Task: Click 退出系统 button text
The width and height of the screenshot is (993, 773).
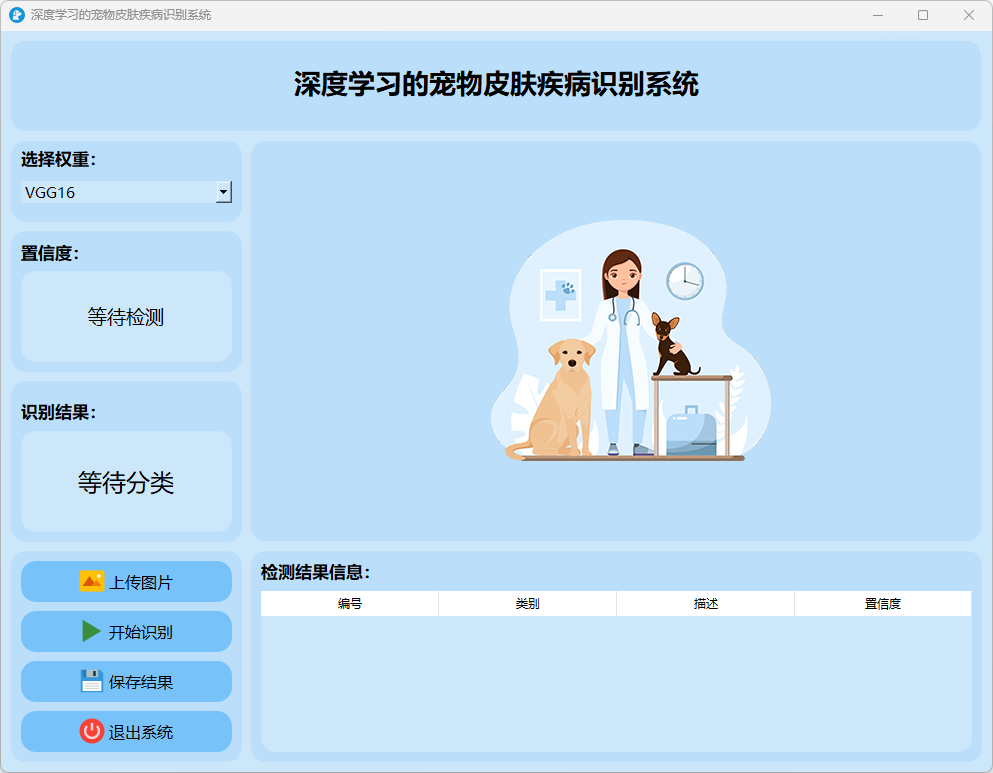Action: point(141,732)
